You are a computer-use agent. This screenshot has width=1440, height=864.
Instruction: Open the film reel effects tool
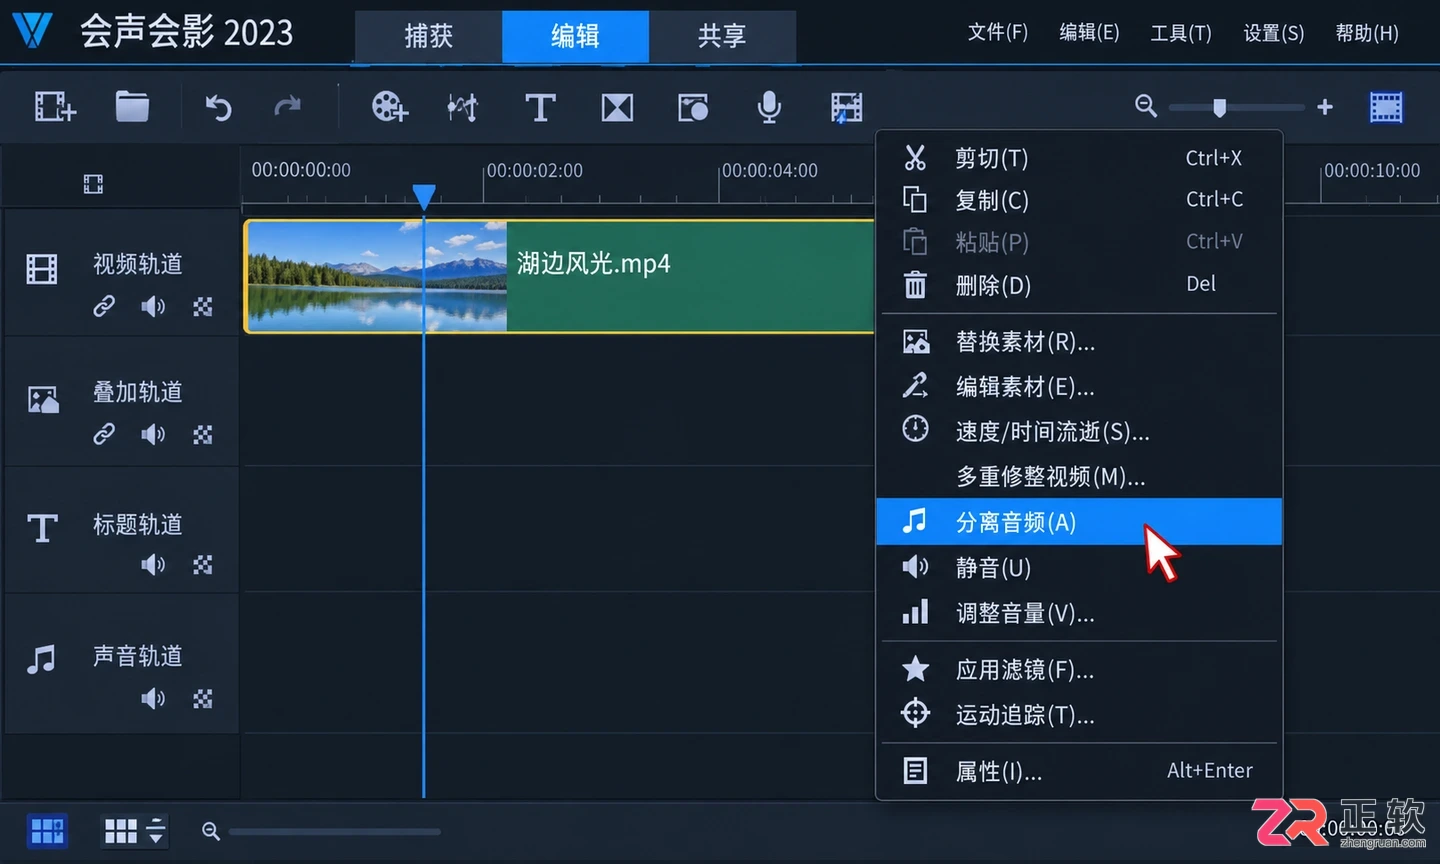389,106
